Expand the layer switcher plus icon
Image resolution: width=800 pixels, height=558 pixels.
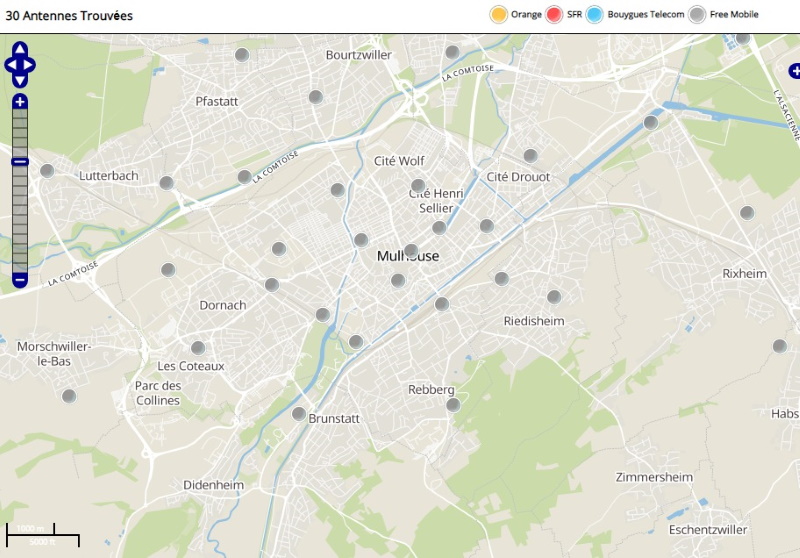794,70
